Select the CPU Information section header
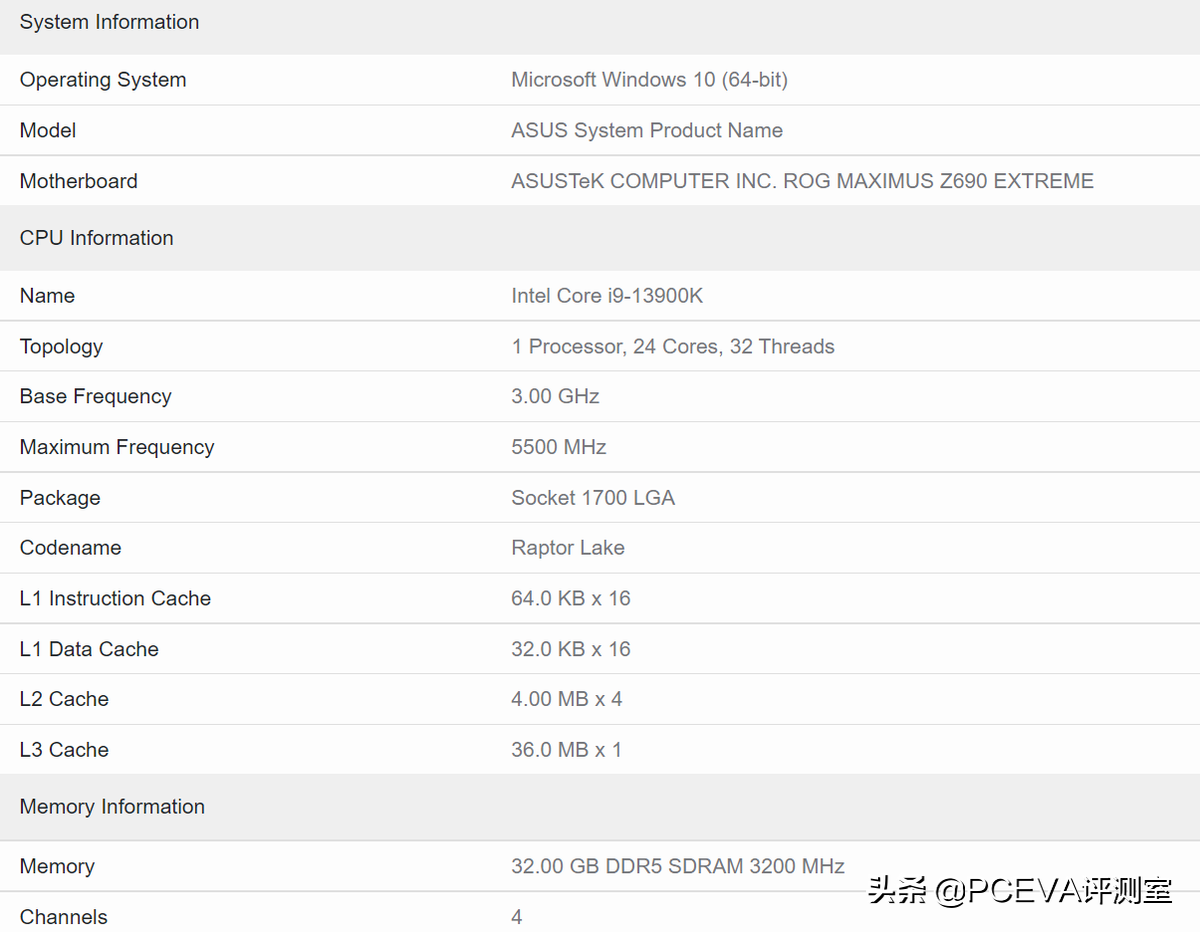The width and height of the screenshot is (1200, 932). click(96, 238)
